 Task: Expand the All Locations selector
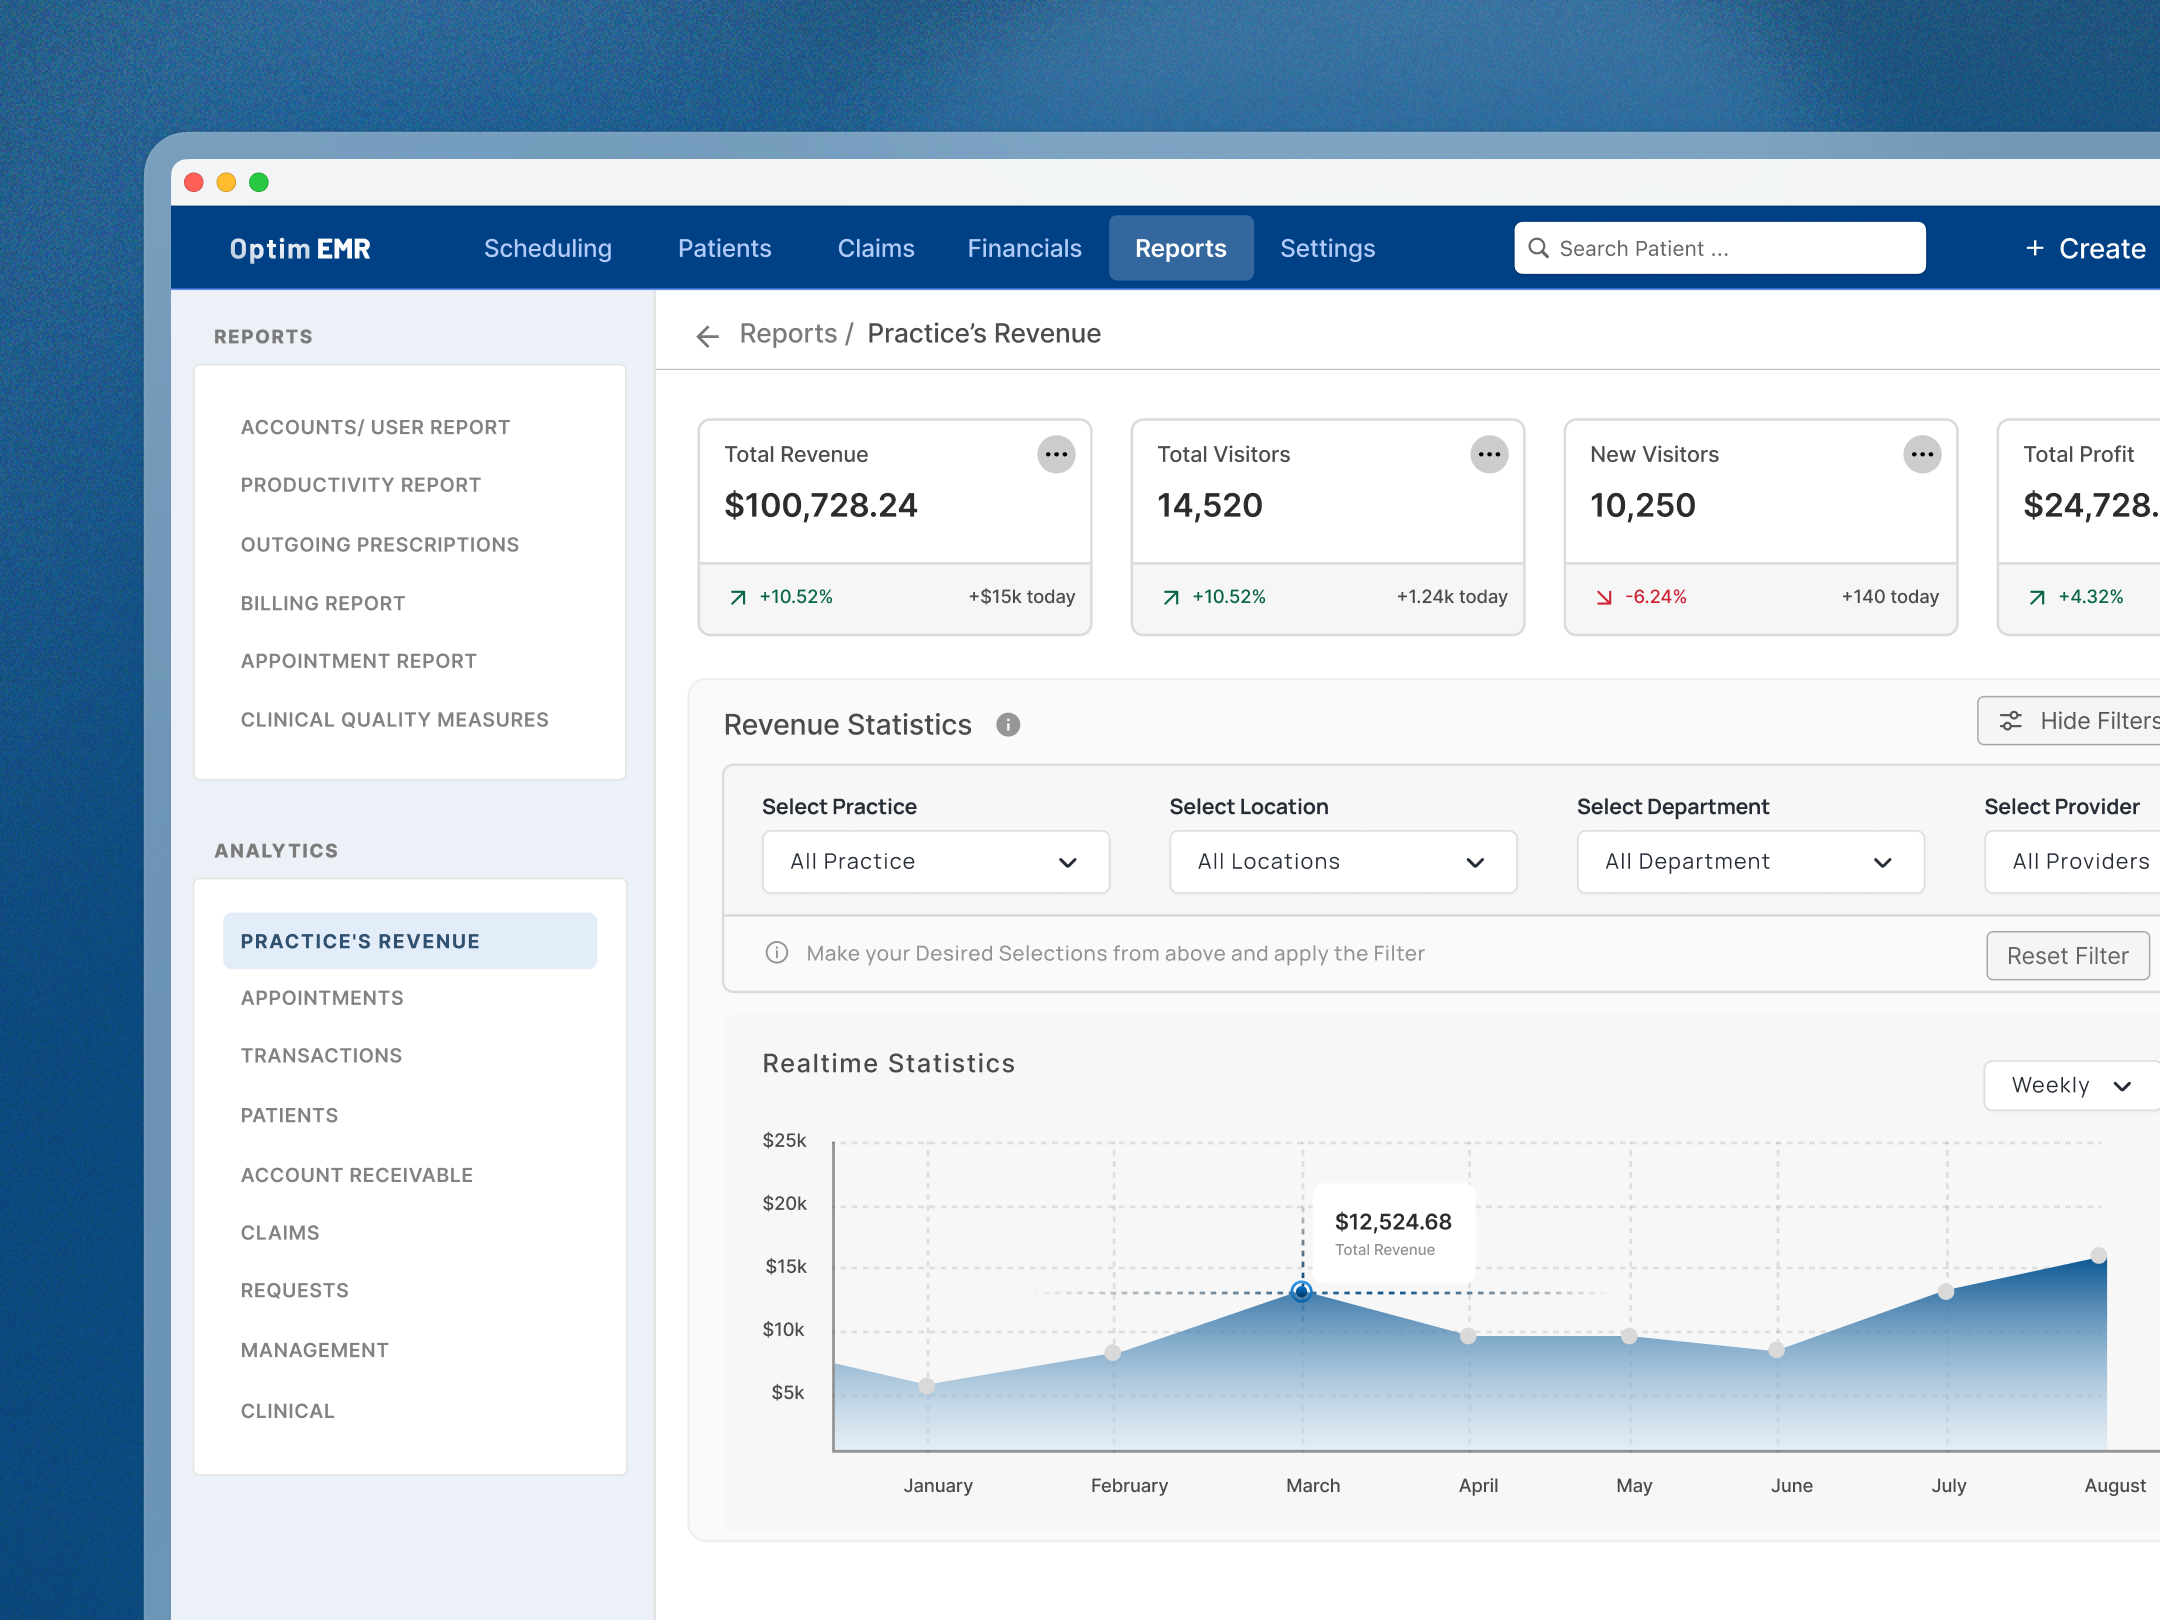pos(1342,861)
